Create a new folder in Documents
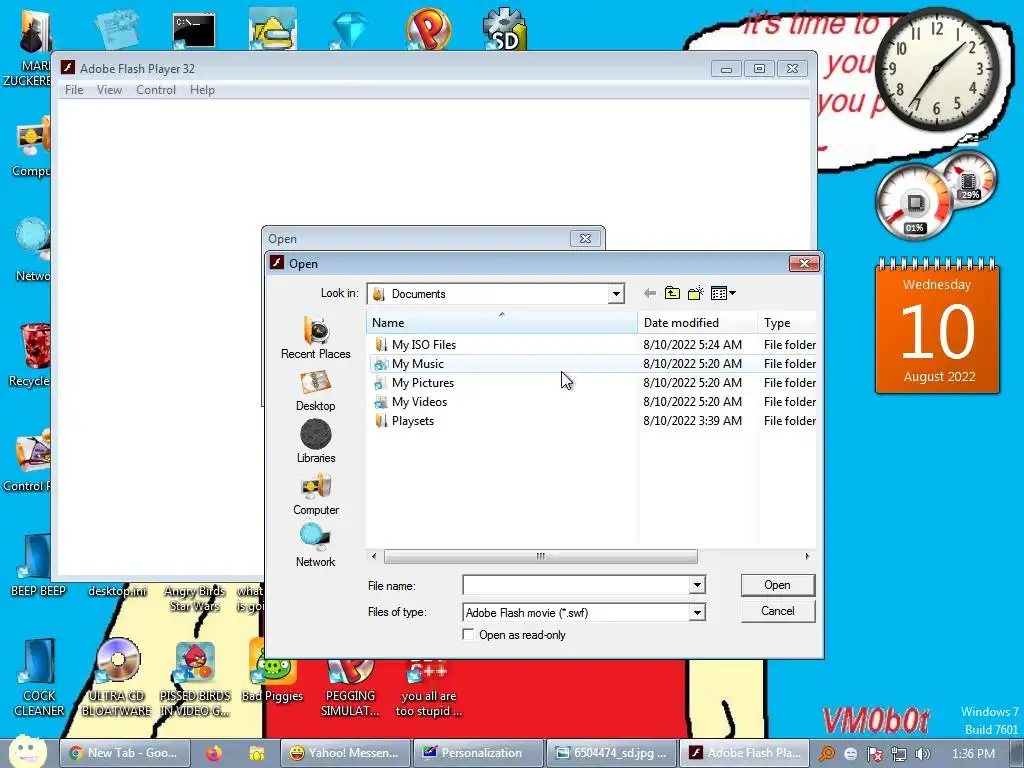This screenshot has height=768, width=1024. pos(696,293)
